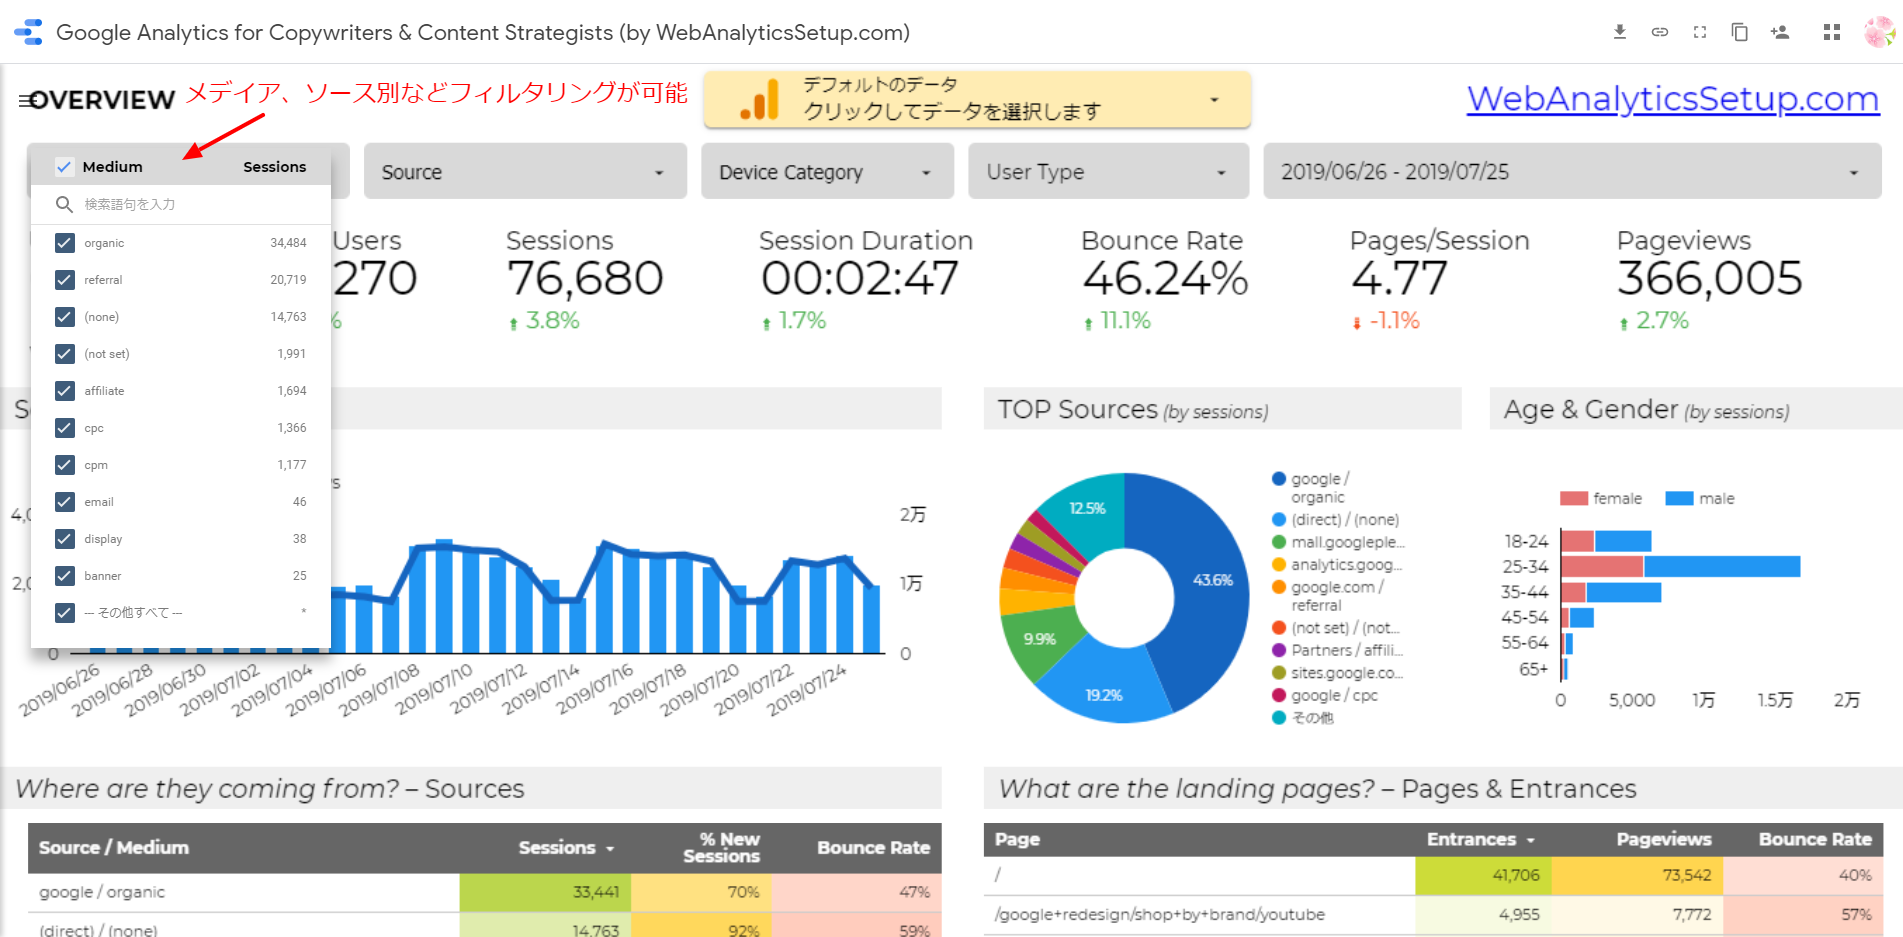Open the Source filter dropdown

pos(524,172)
